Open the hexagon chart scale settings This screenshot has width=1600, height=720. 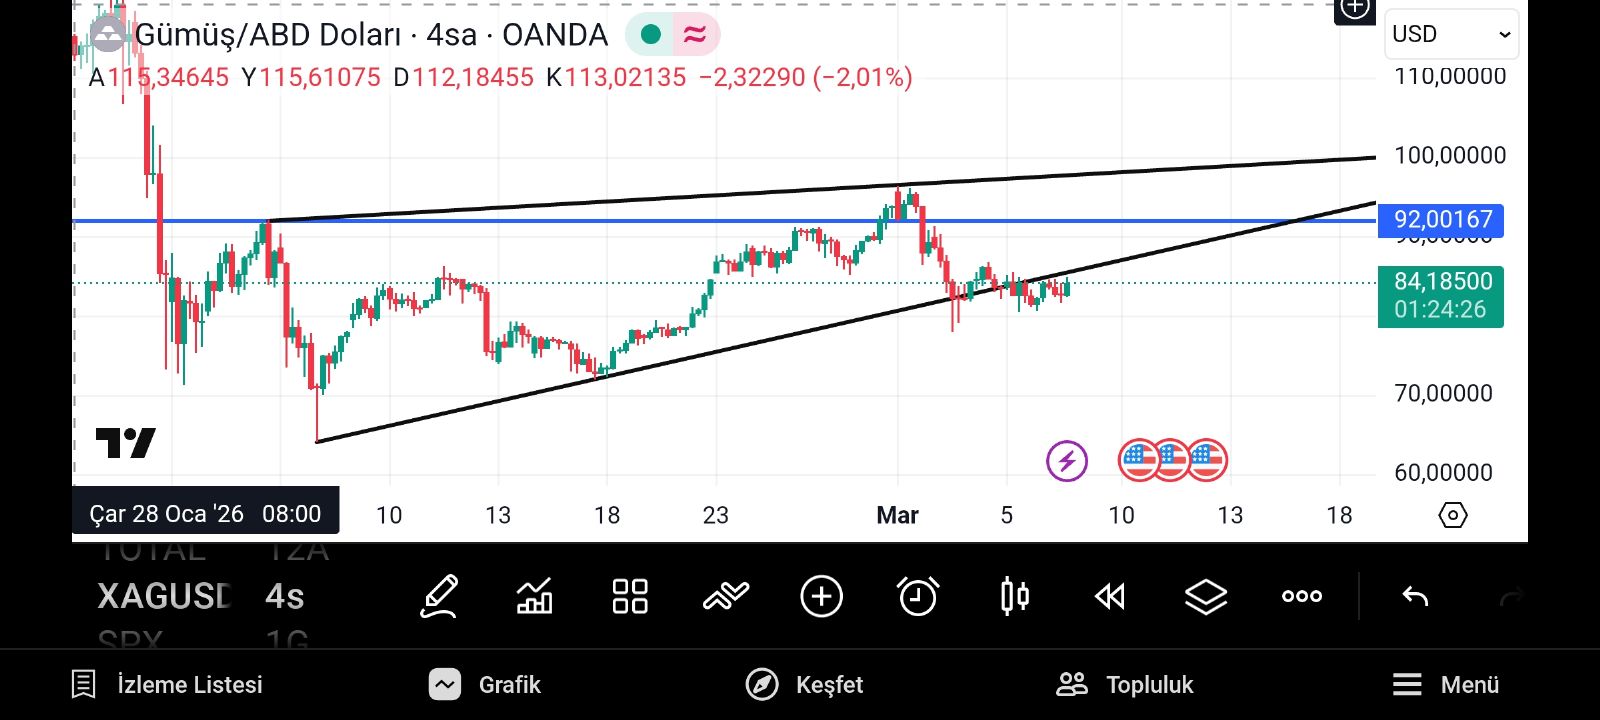coord(1452,515)
